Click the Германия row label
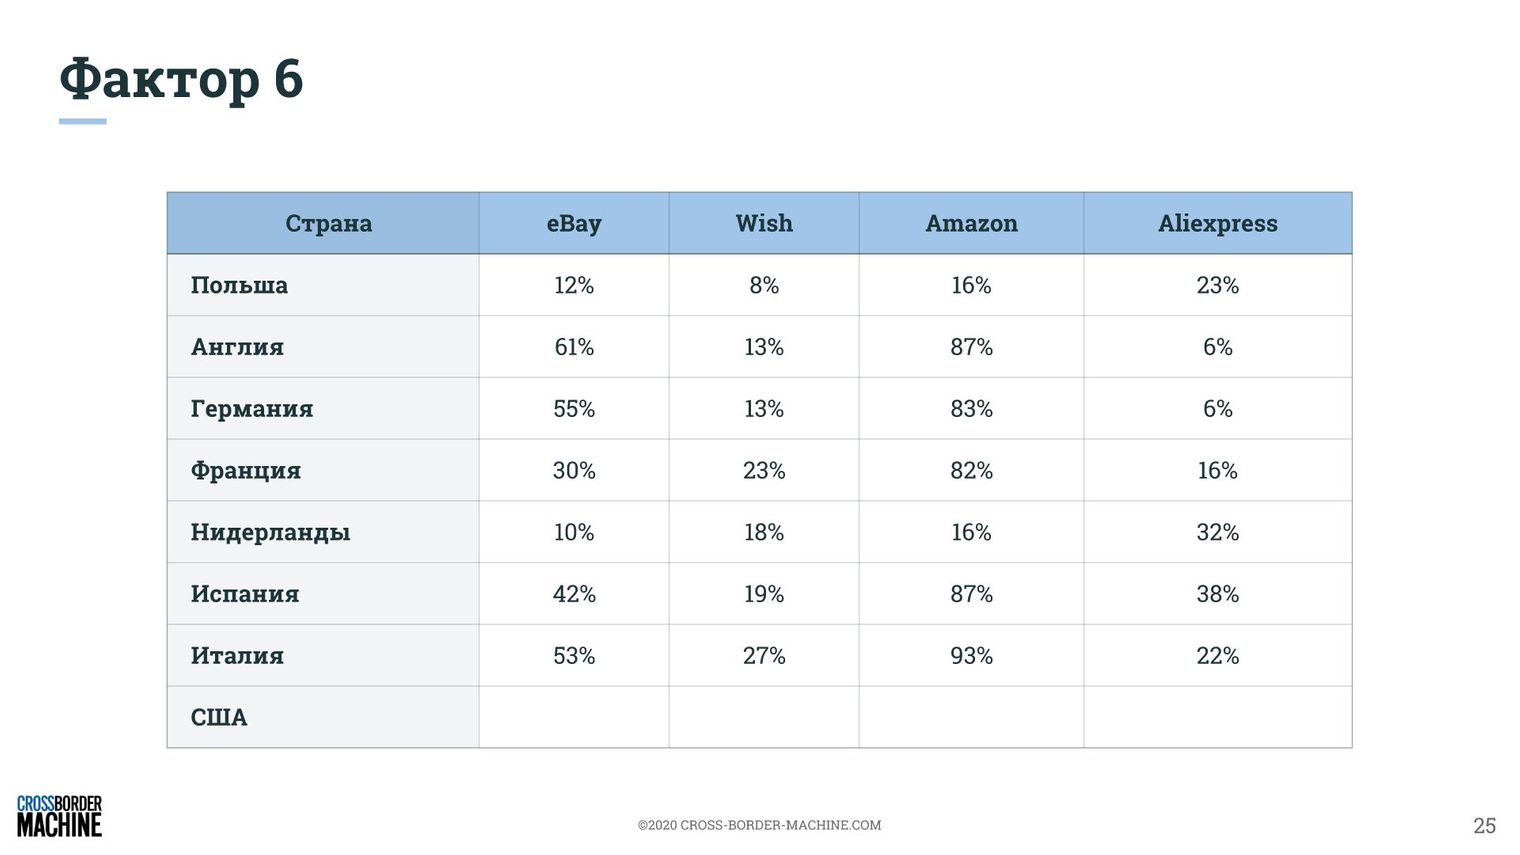Image resolution: width=1520 pixels, height=855 pixels. [252, 409]
